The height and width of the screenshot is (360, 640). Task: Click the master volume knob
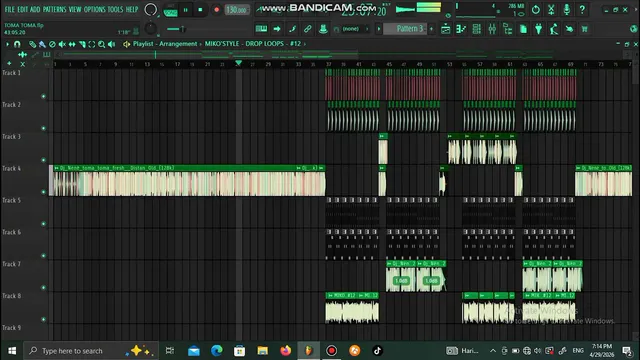click(151, 9)
